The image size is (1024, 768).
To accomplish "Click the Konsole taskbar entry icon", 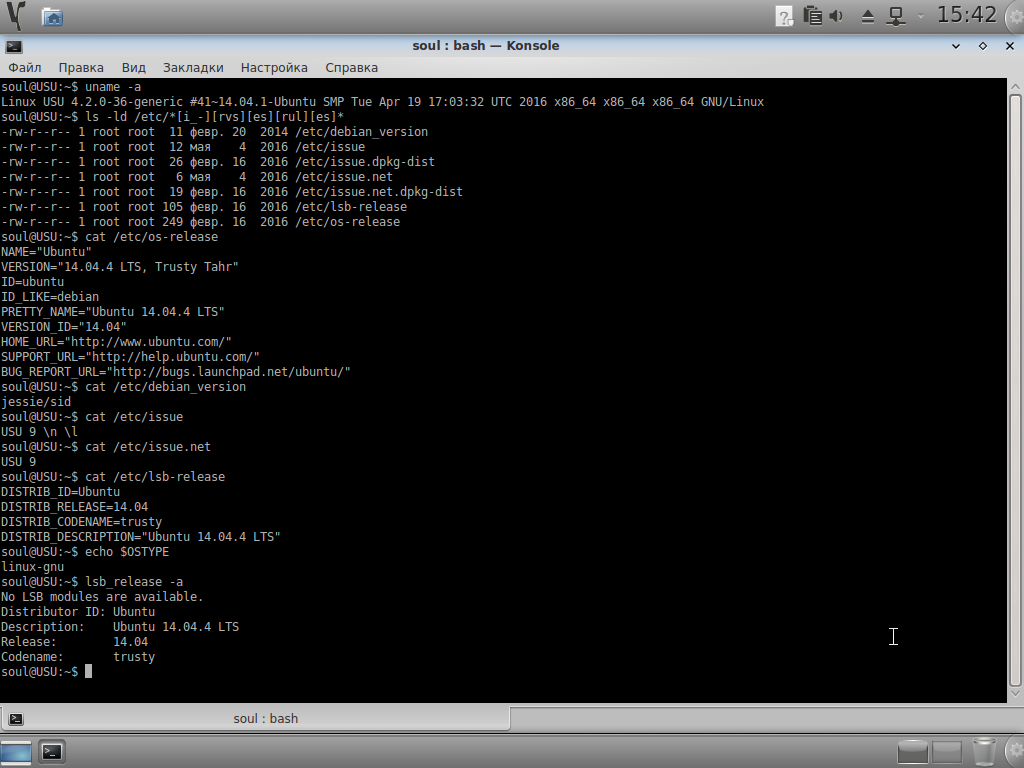I will tap(51, 752).
